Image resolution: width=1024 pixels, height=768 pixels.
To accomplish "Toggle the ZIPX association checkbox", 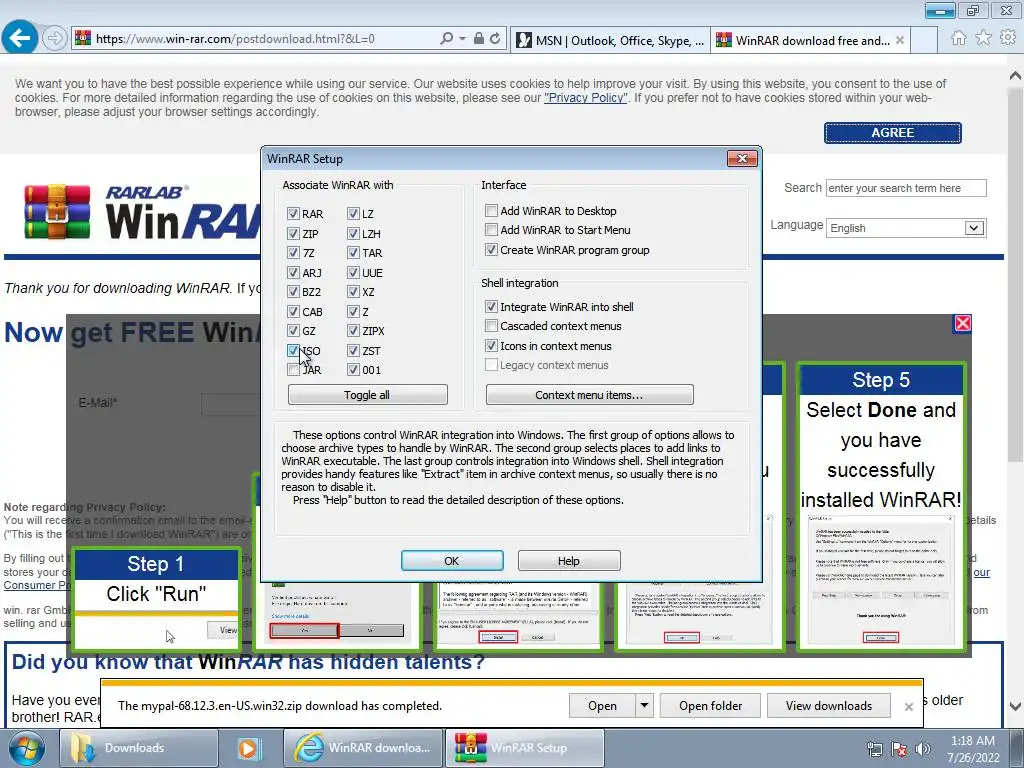I will point(353,331).
